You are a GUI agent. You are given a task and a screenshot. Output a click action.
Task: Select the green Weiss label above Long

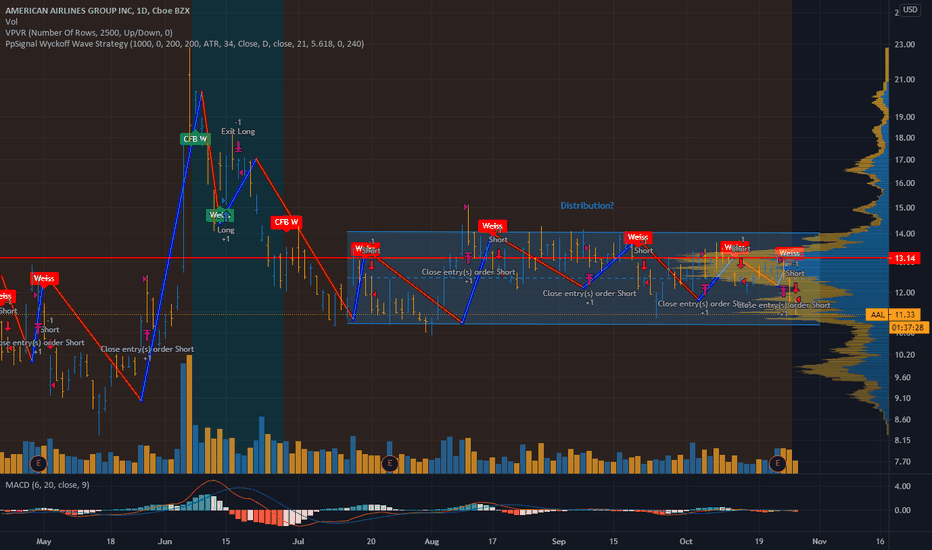219,215
